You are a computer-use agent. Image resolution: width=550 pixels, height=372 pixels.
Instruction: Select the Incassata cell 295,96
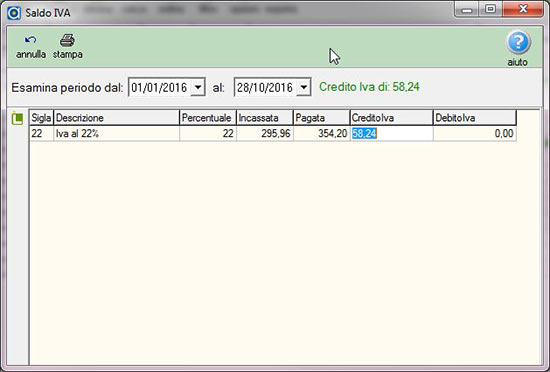(265, 134)
